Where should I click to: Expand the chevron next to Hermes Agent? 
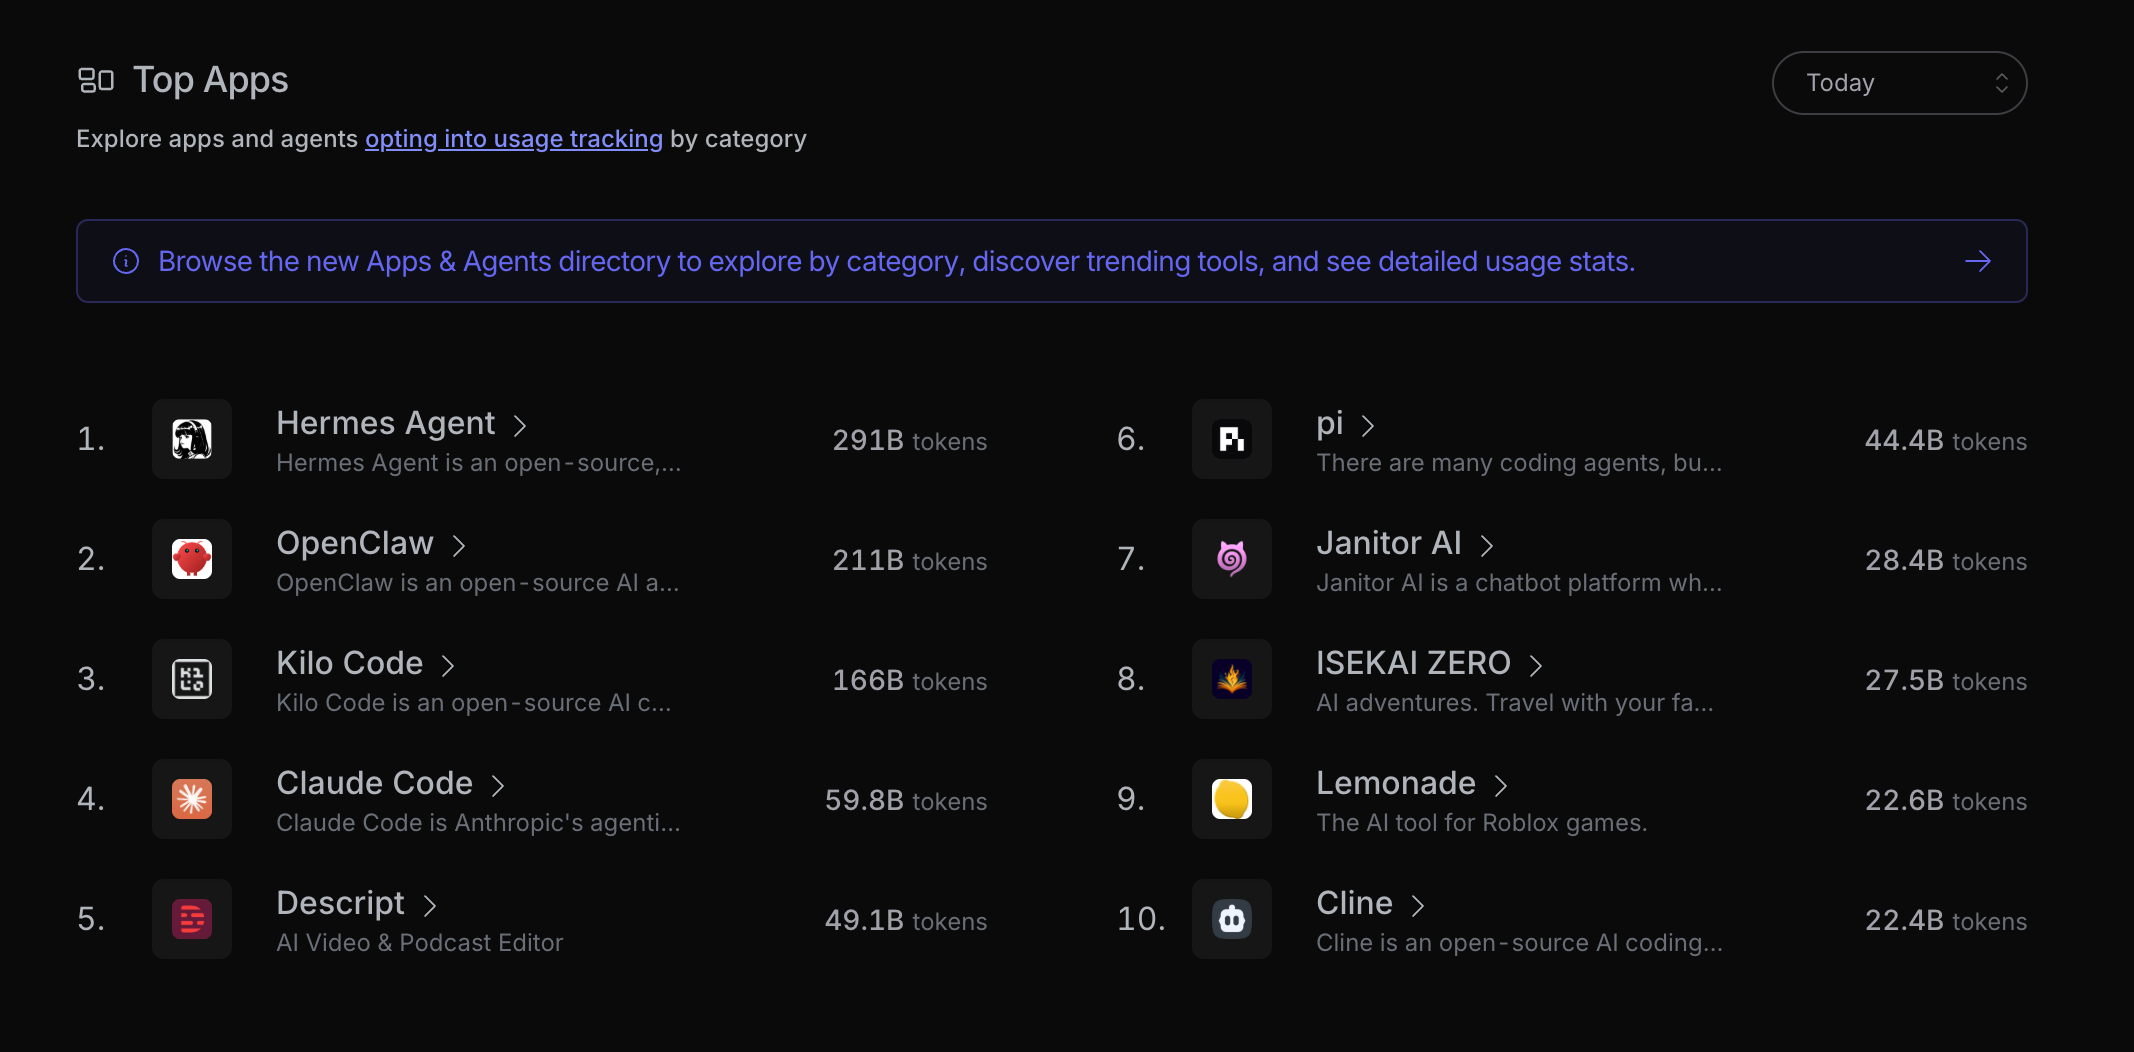pos(520,425)
